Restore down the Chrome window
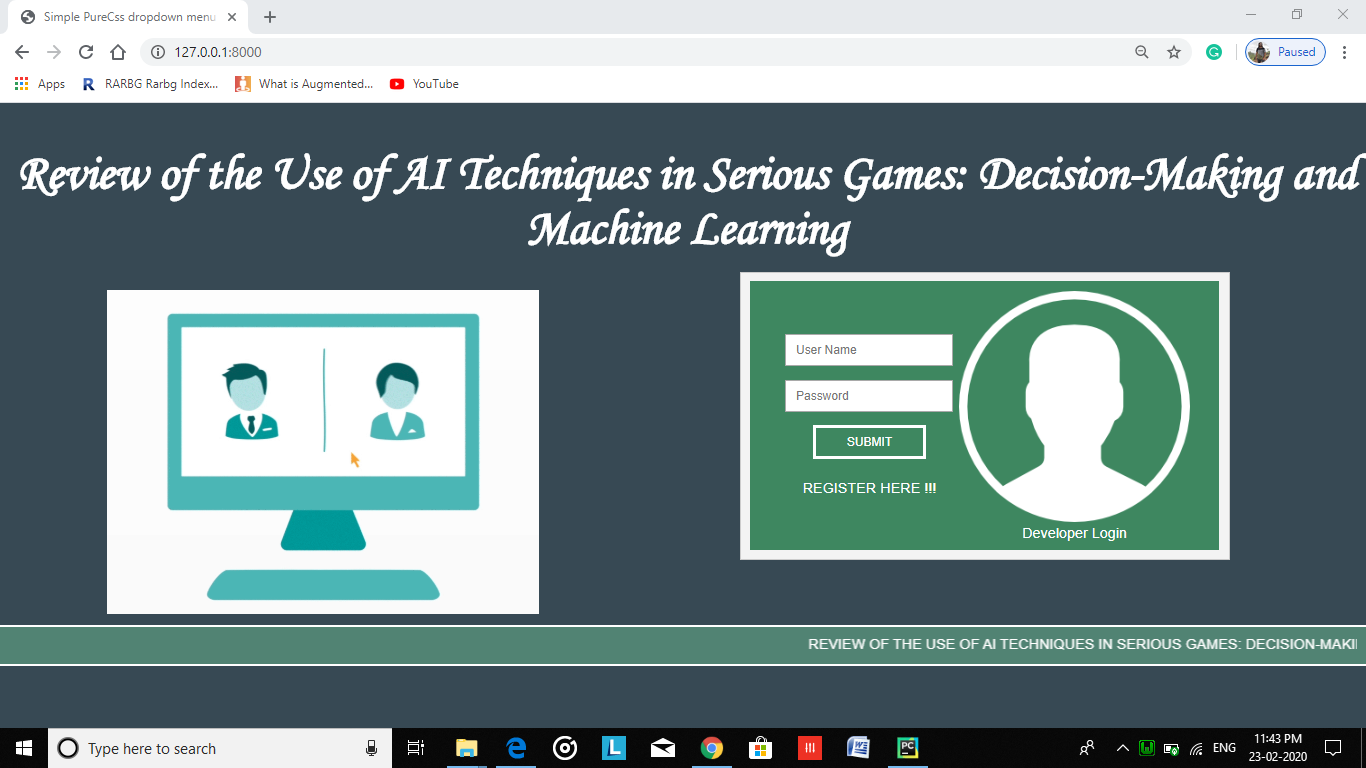This screenshot has width=1366, height=768. [1297, 14]
